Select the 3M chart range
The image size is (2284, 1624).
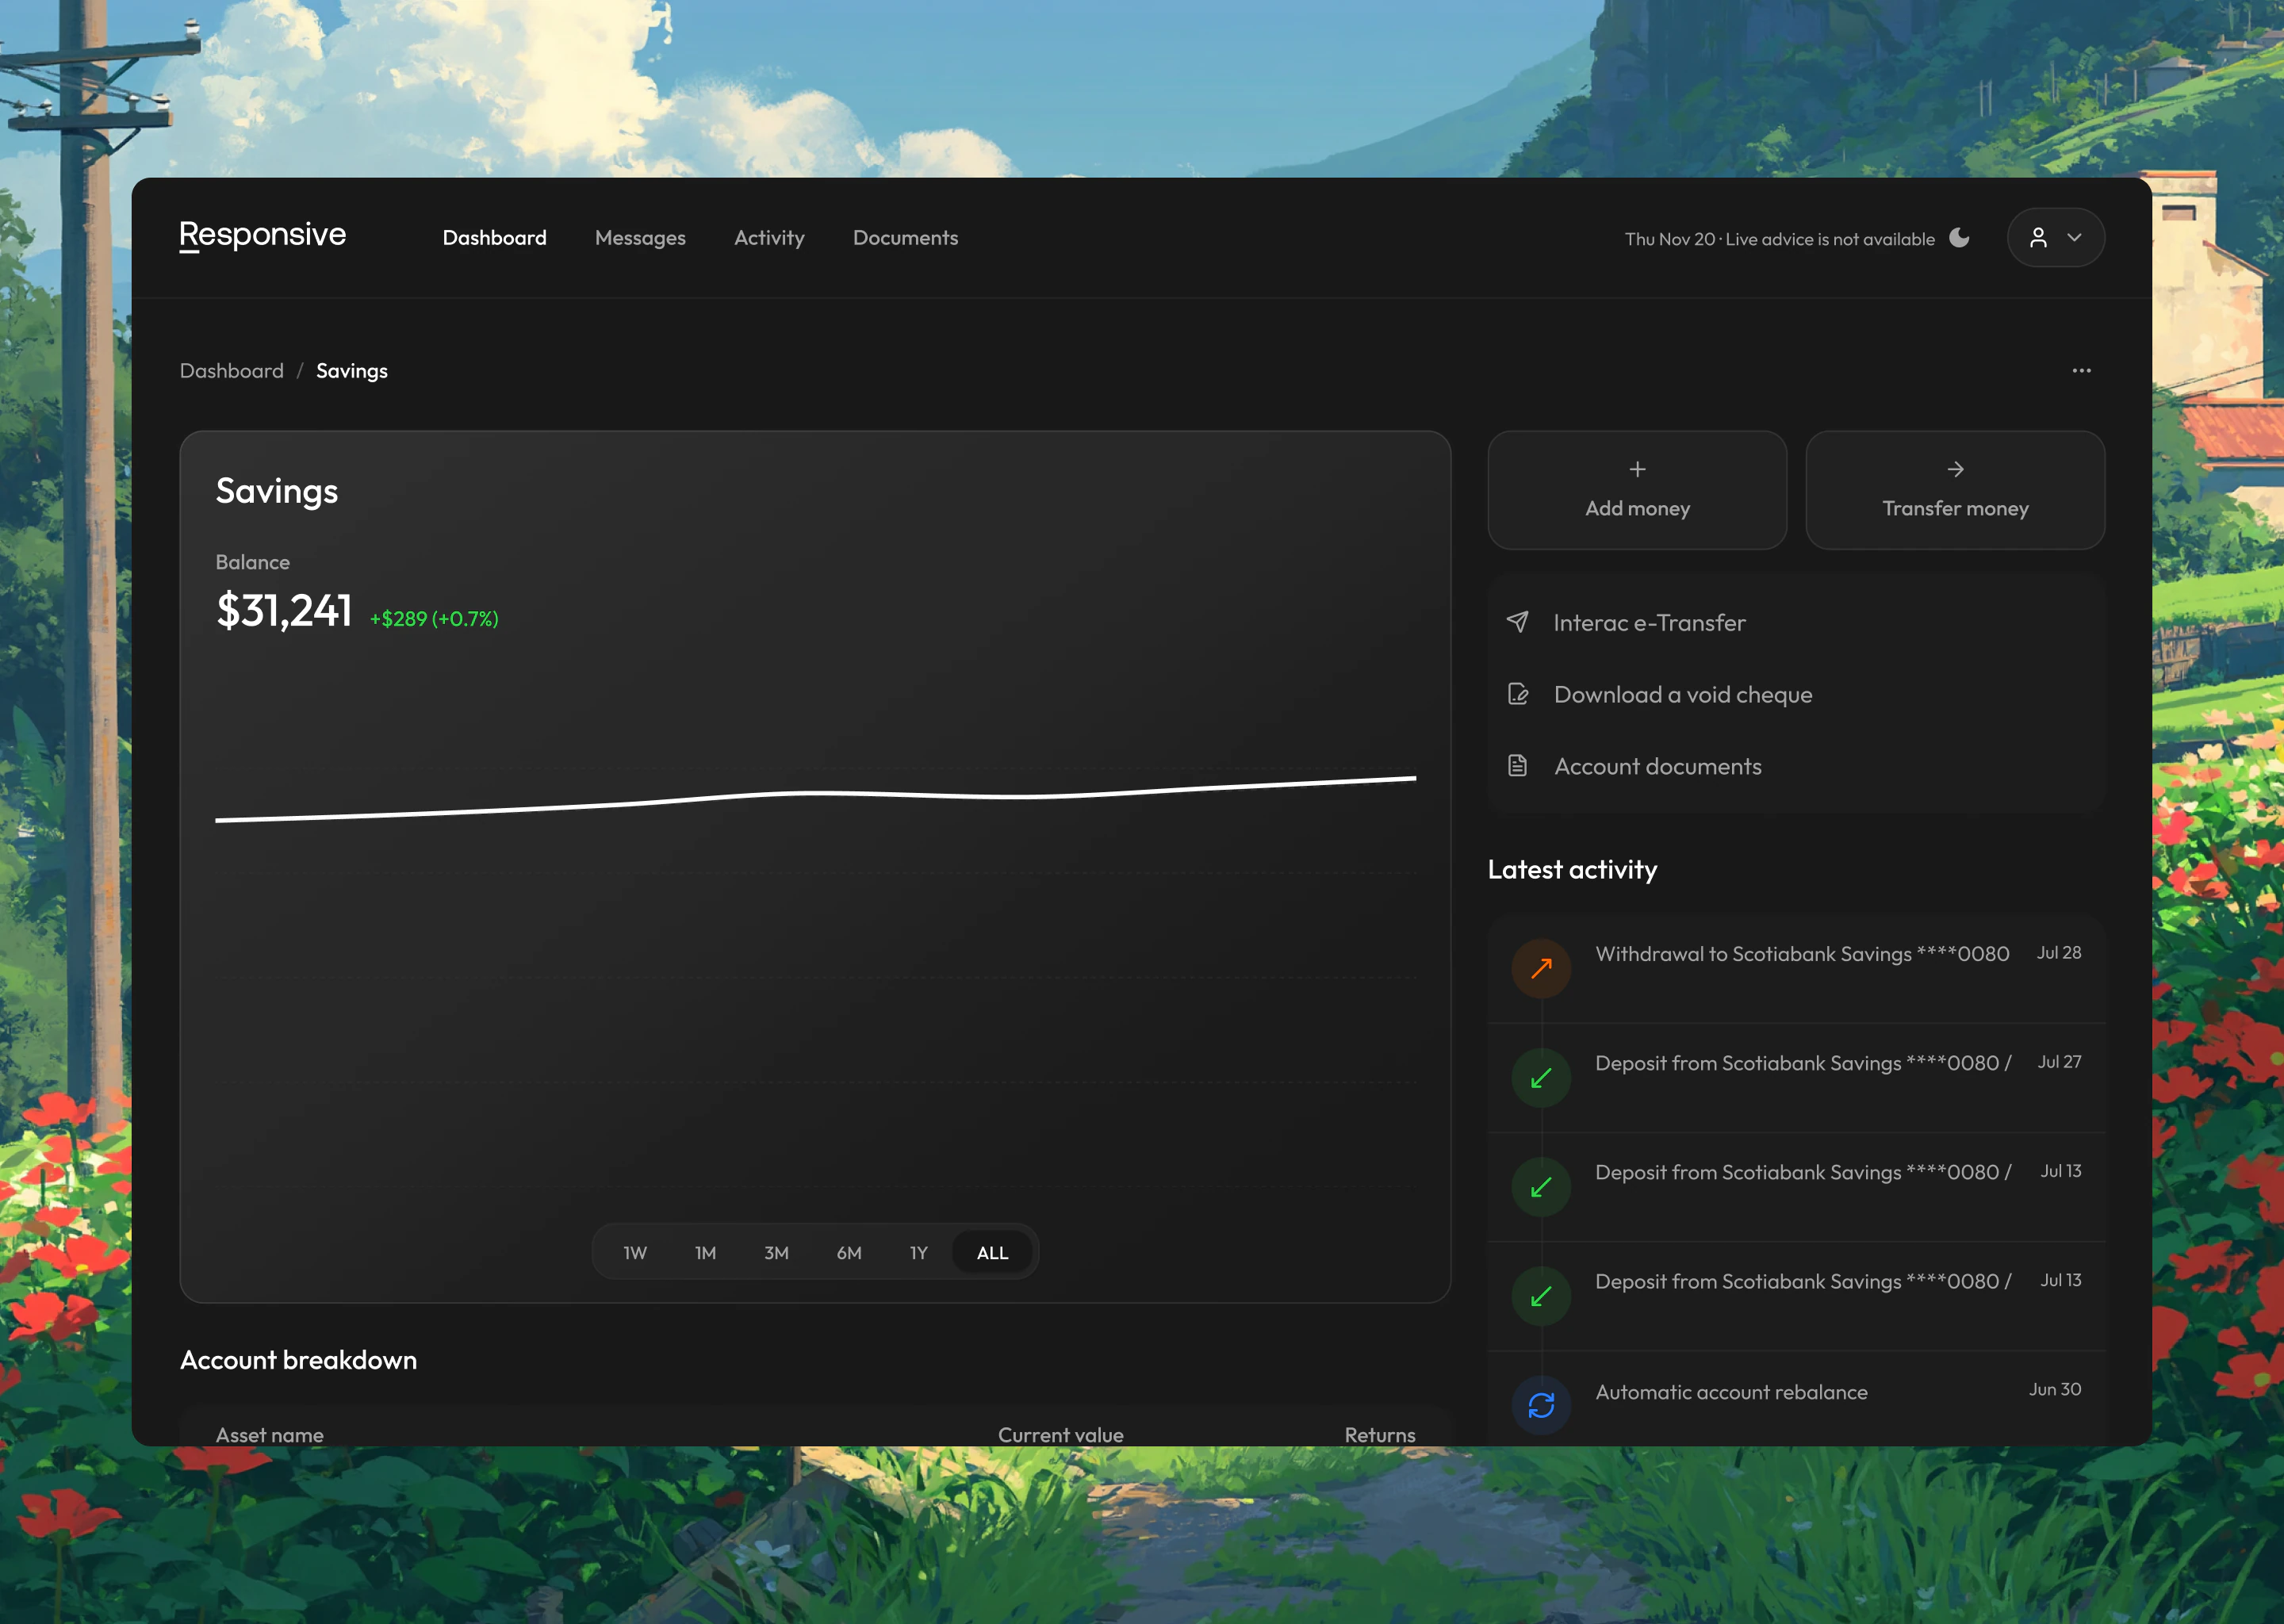tap(776, 1253)
